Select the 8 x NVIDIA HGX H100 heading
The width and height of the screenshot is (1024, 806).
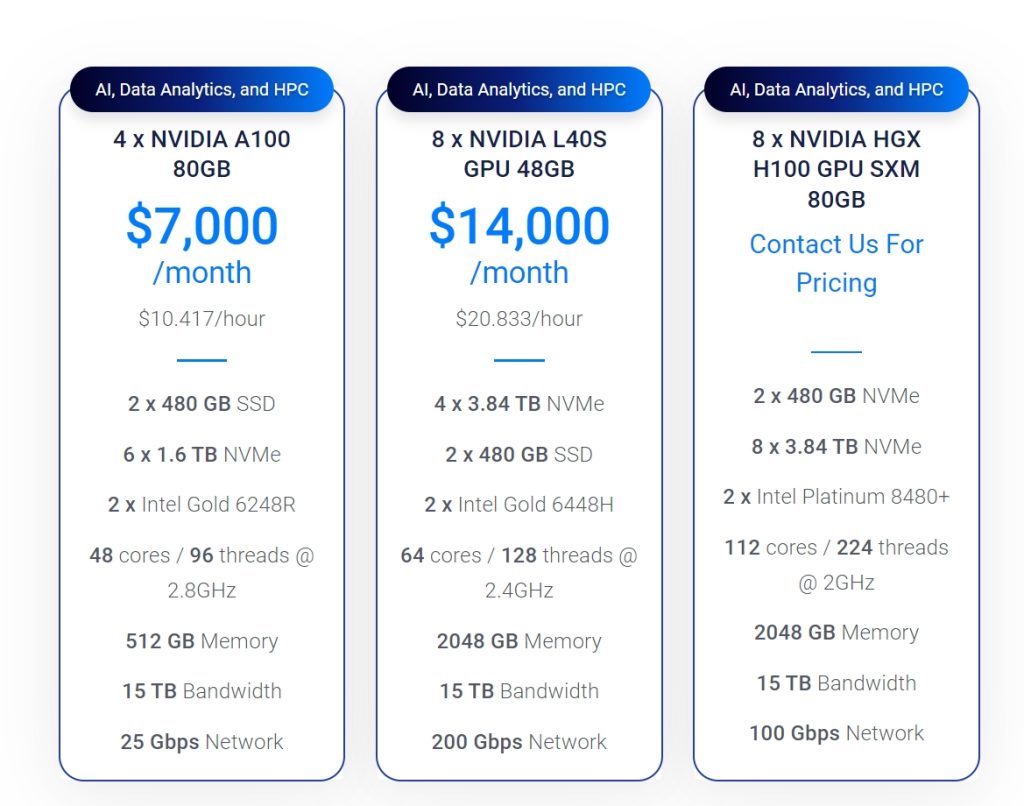click(x=836, y=168)
